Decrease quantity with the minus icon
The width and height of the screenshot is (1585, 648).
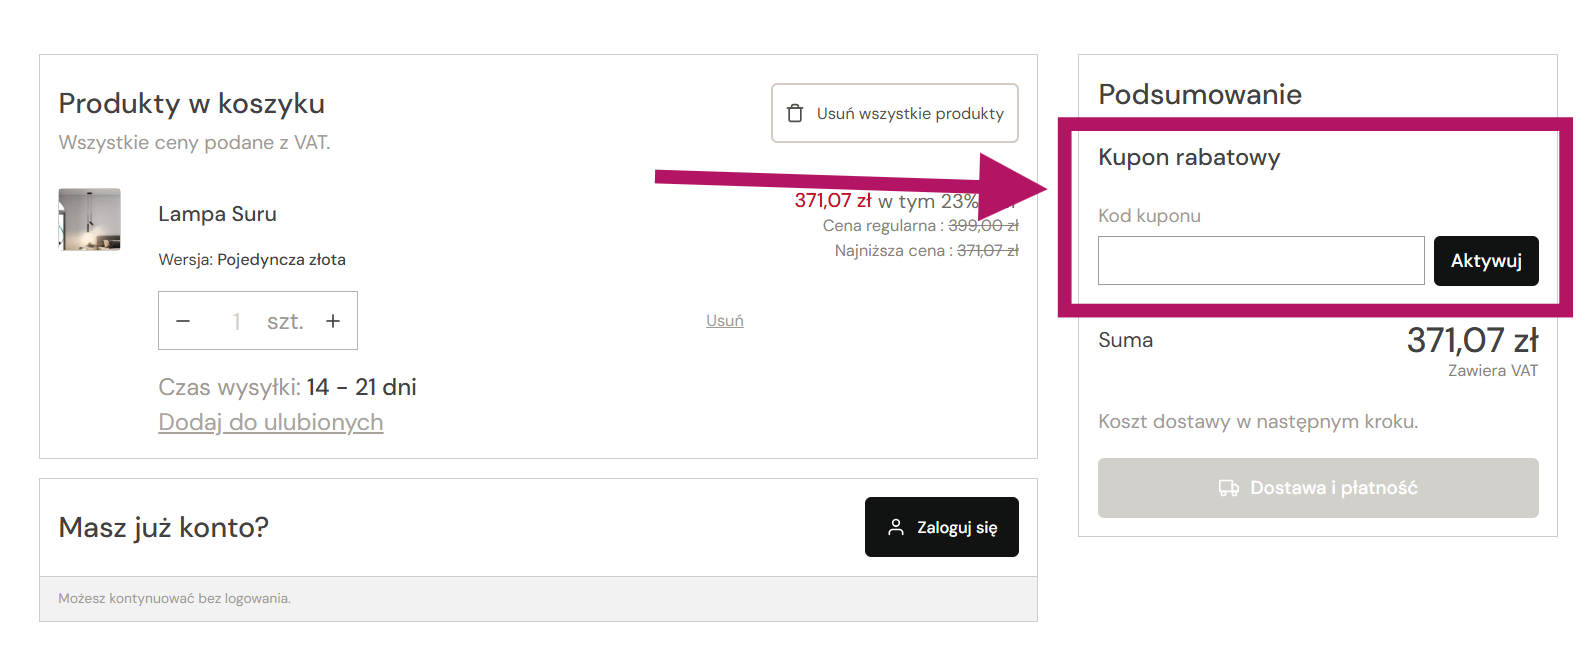coord(183,321)
